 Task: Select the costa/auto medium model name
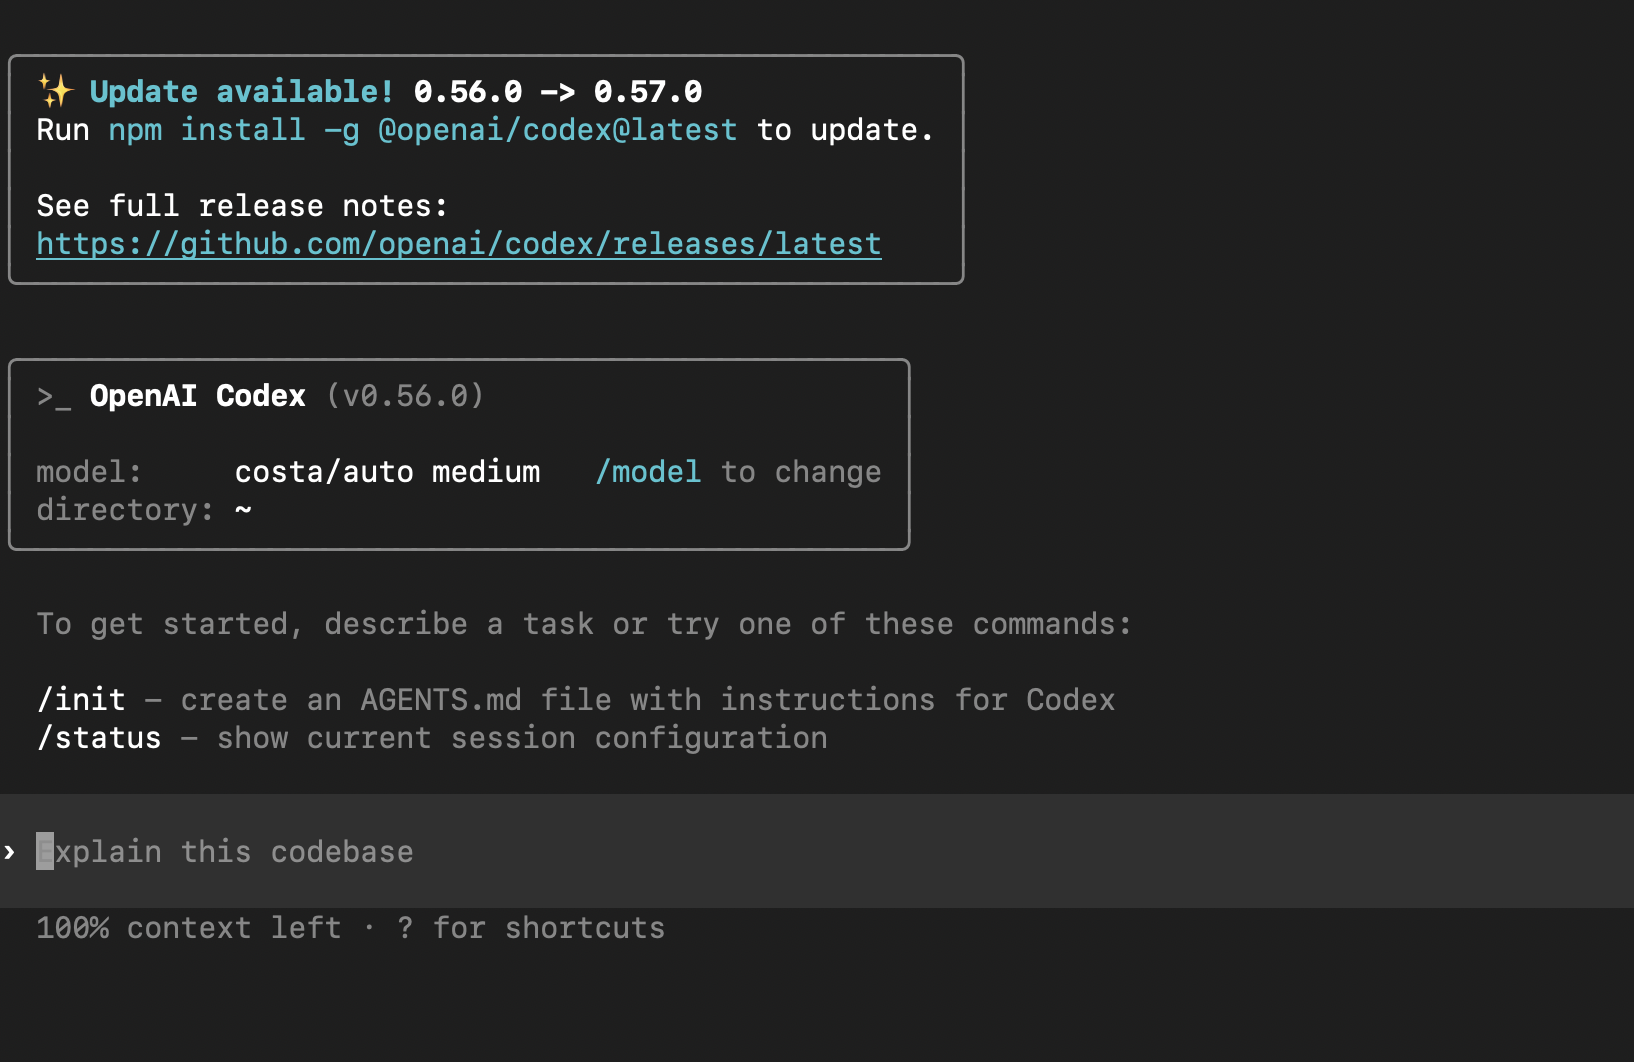(387, 471)
